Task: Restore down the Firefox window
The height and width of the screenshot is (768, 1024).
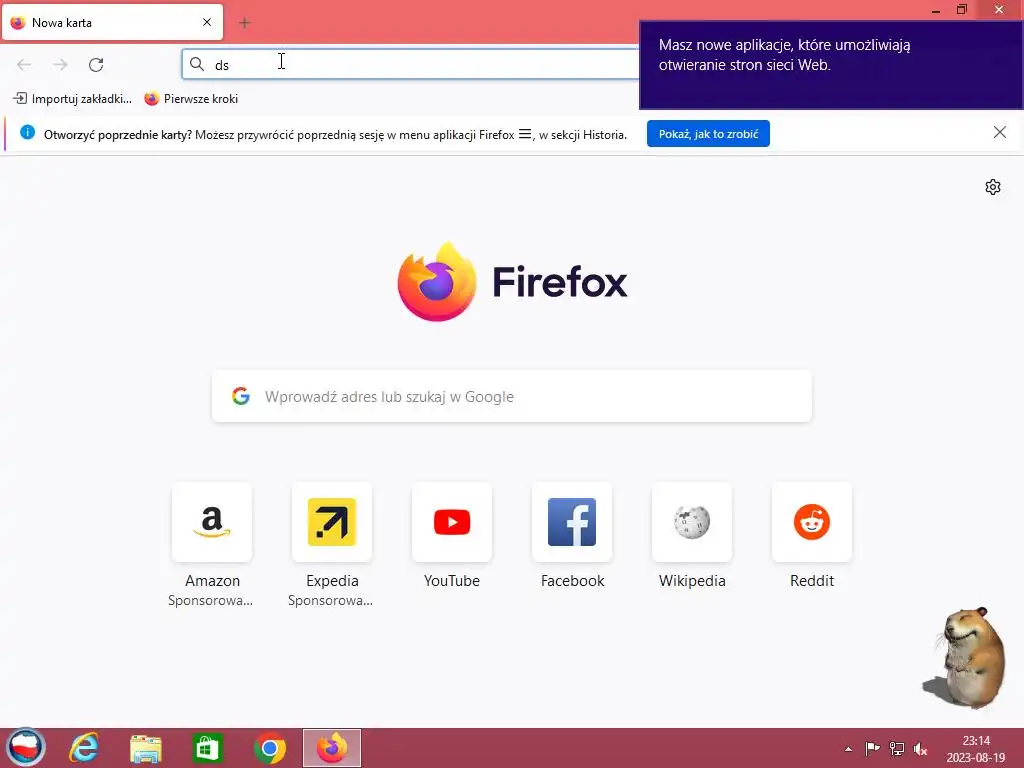Action: (x=962, y=9)
